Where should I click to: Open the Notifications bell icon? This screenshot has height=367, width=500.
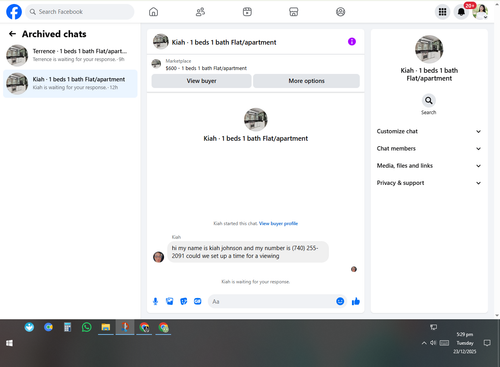coord(461,12)
